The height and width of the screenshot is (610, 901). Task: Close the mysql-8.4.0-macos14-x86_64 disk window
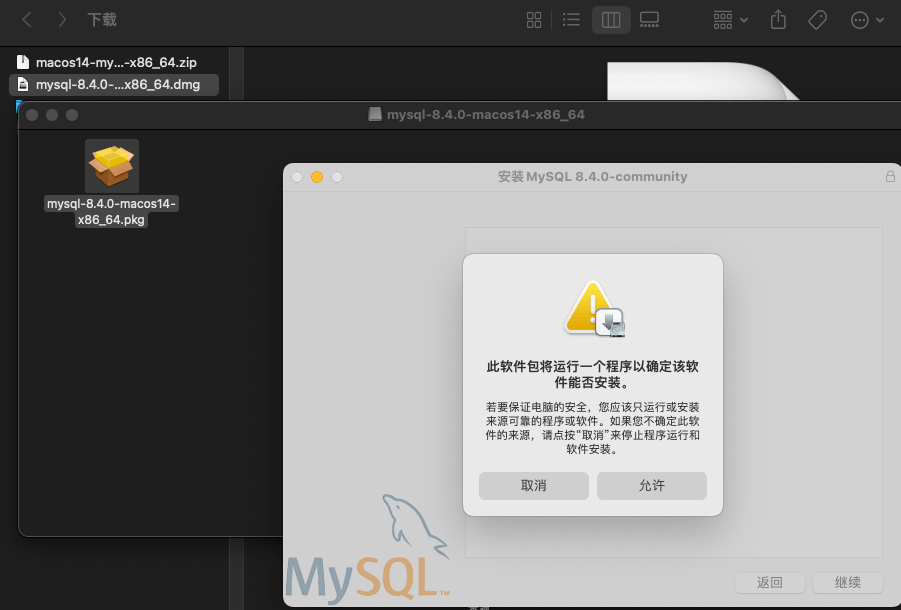[32, 115]
